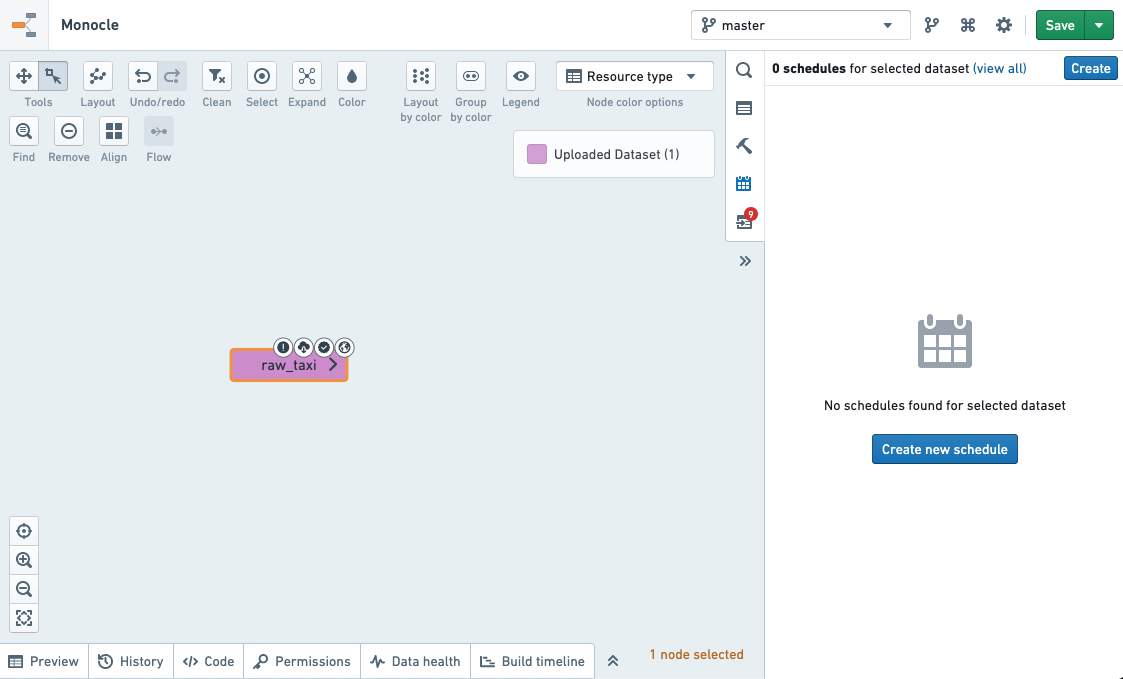Open the build hammer sidebar panel
Image resolution: width=1123 pixels, height=679 pixels.
(x=744, y=145)
